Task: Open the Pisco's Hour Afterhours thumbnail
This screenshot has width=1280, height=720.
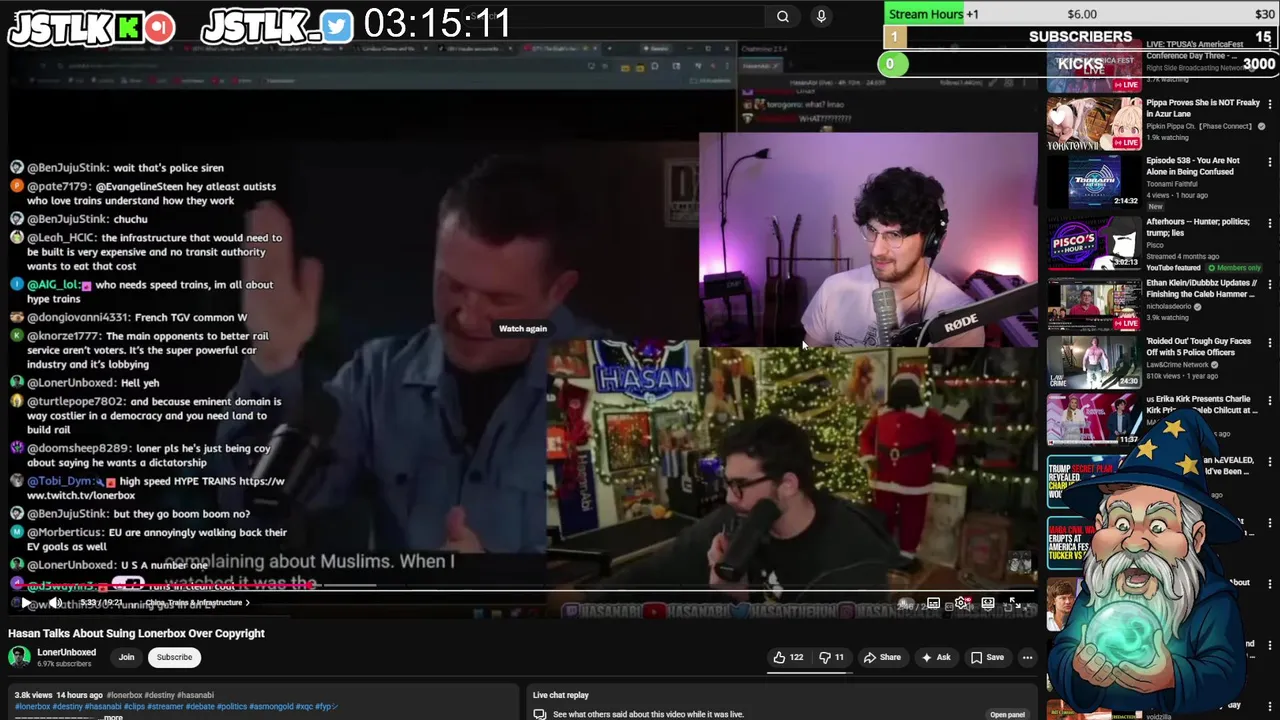Action: point(1094,243)
